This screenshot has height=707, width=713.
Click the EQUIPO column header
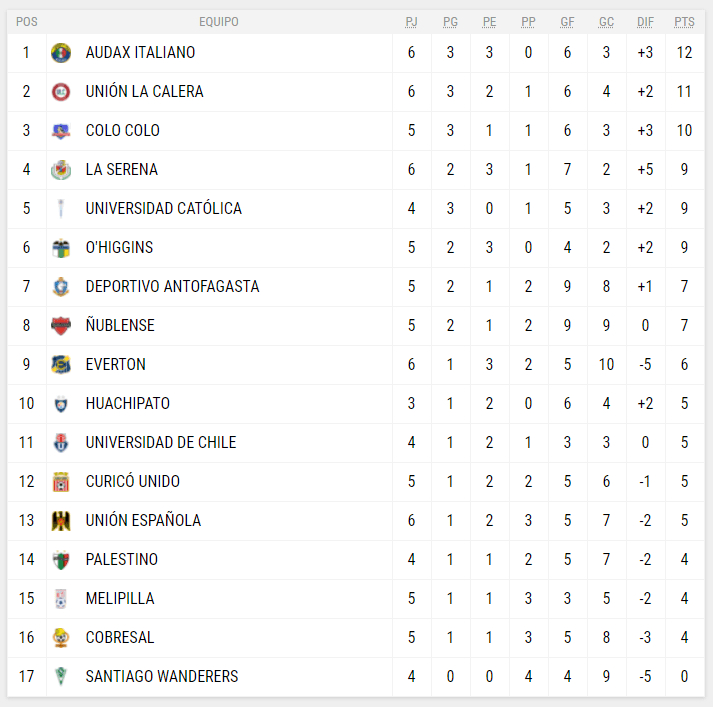(x=219, y=22)
